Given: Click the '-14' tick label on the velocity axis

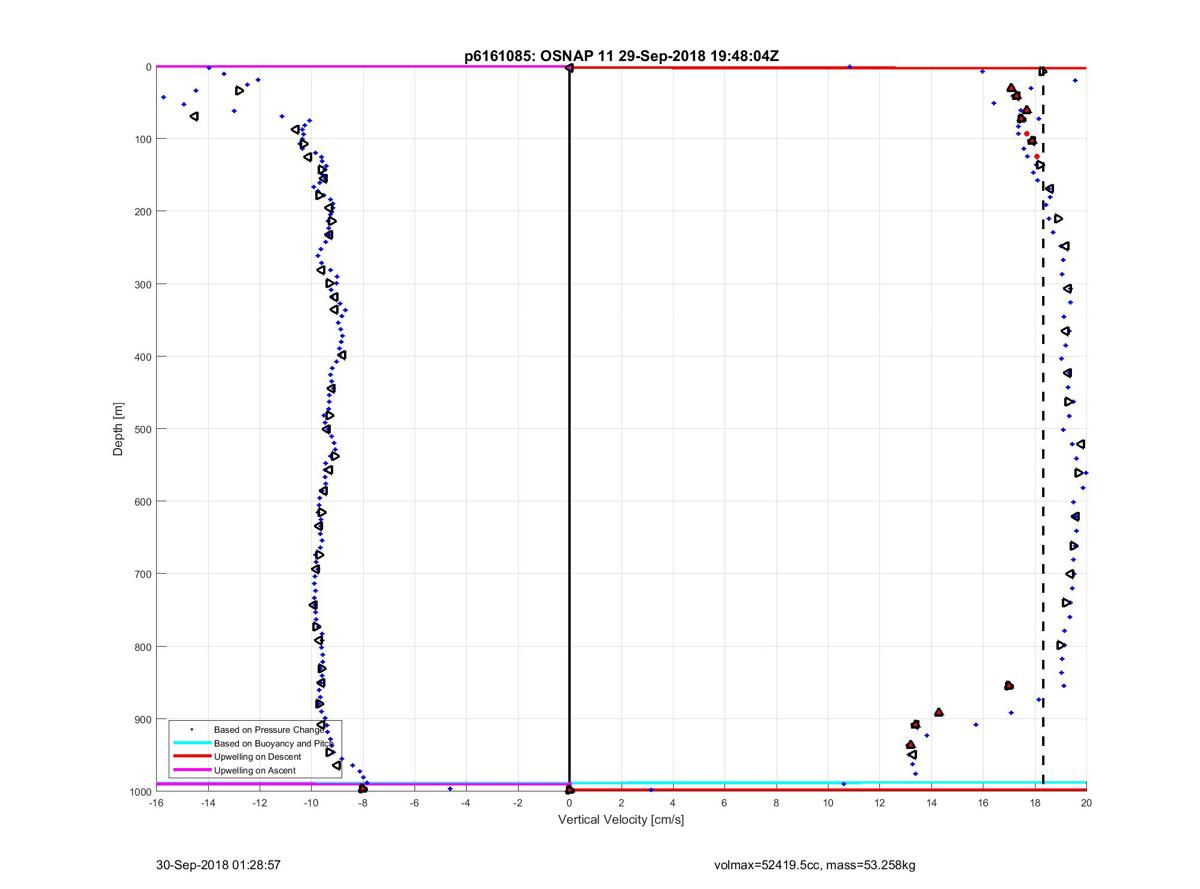Looking at the screenshot, I should [x=207, y=802].
